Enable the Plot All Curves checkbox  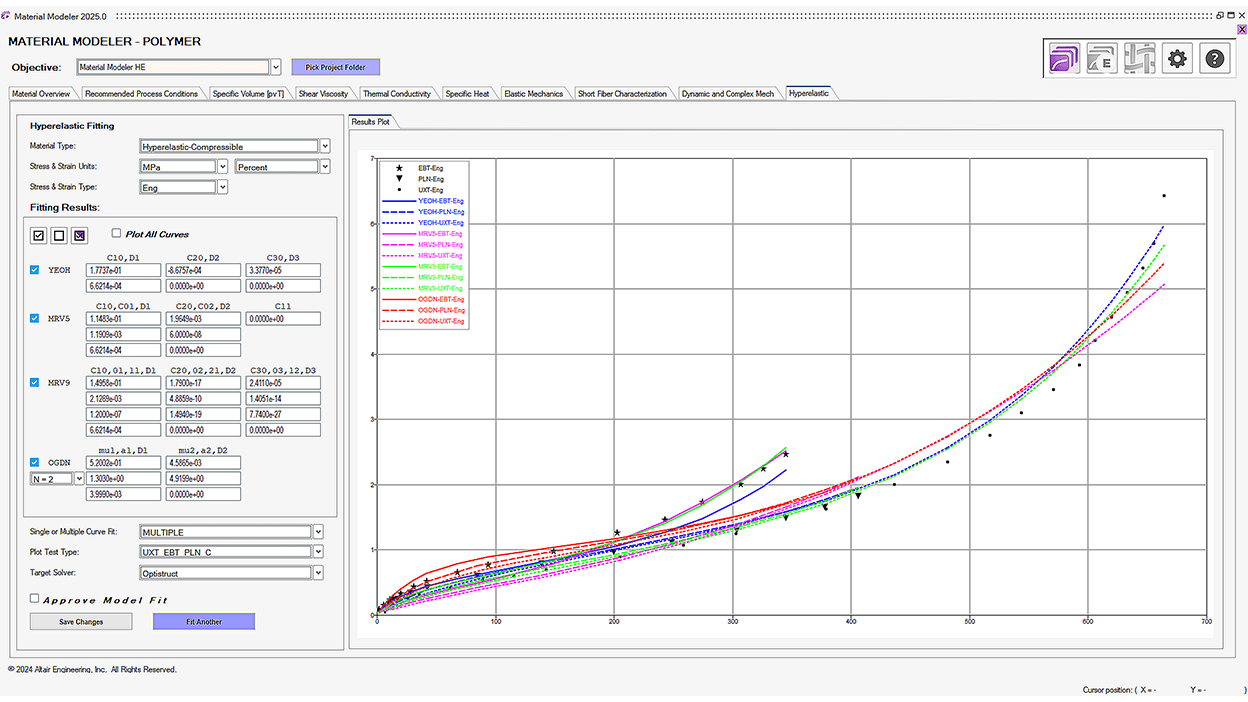point(117,233)
